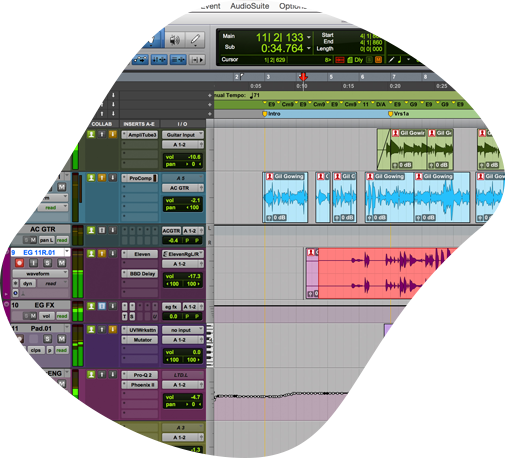Click the vol -17.3 volume field
This screenshot has height=458, width=505.
183,276
